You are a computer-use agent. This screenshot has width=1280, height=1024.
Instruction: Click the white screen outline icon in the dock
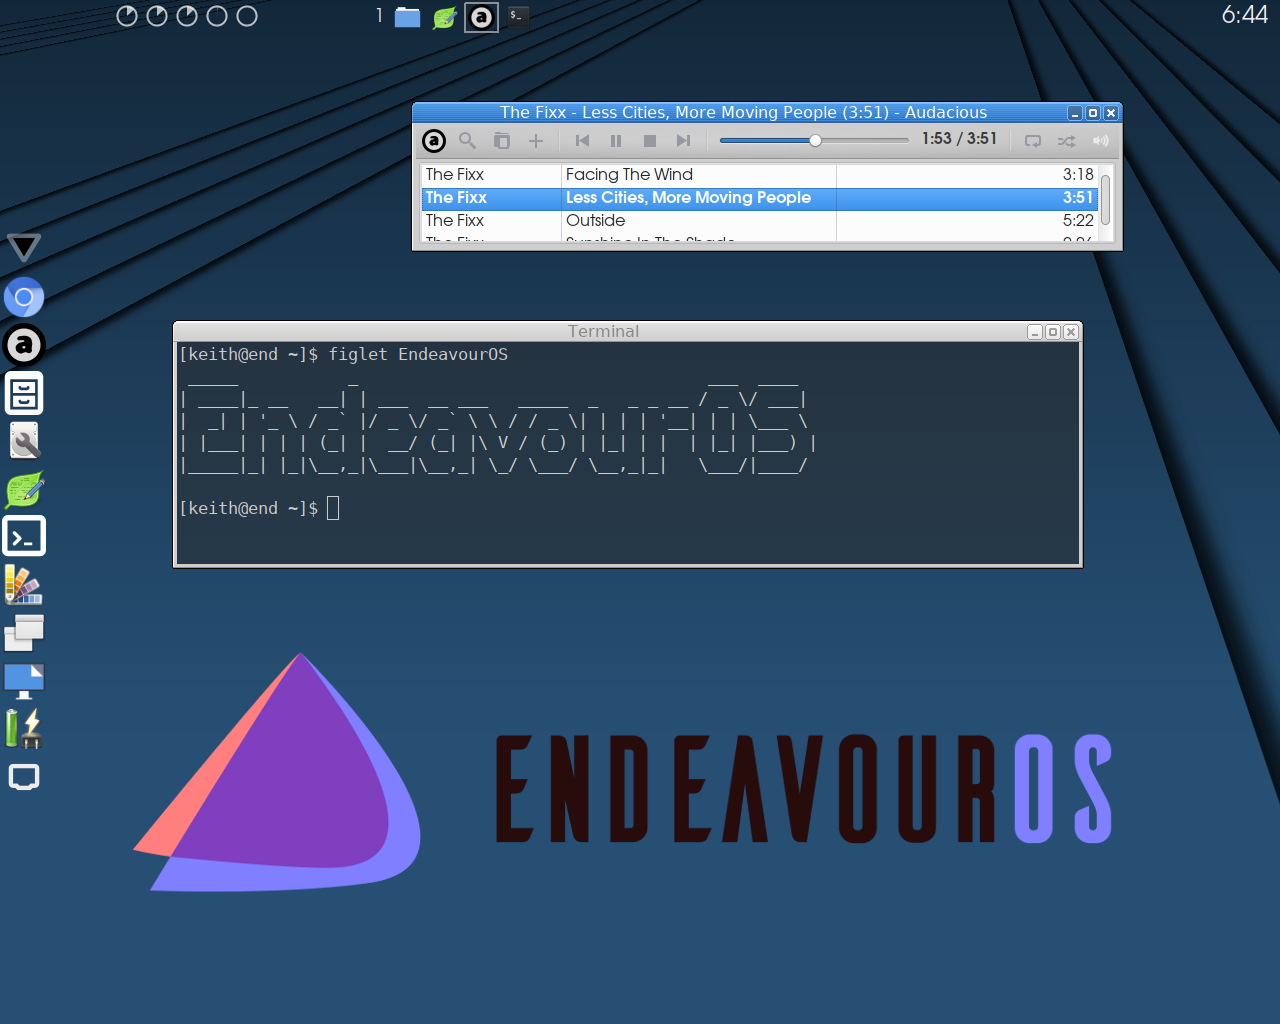point(24,777)
